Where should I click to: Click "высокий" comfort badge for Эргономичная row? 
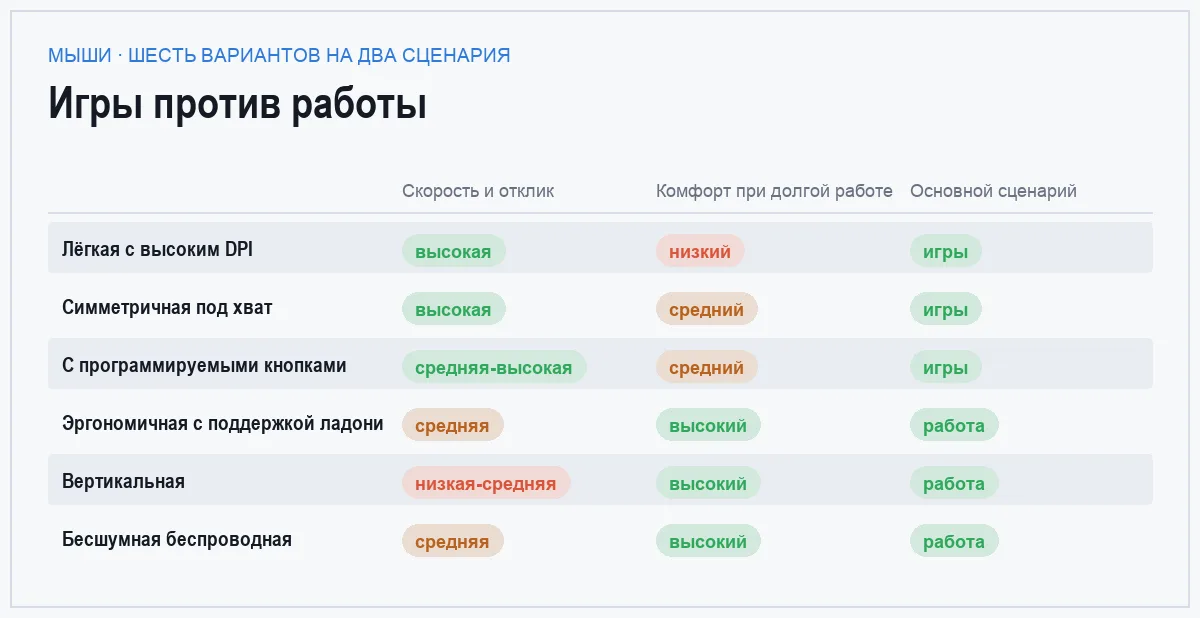[708, 425]
